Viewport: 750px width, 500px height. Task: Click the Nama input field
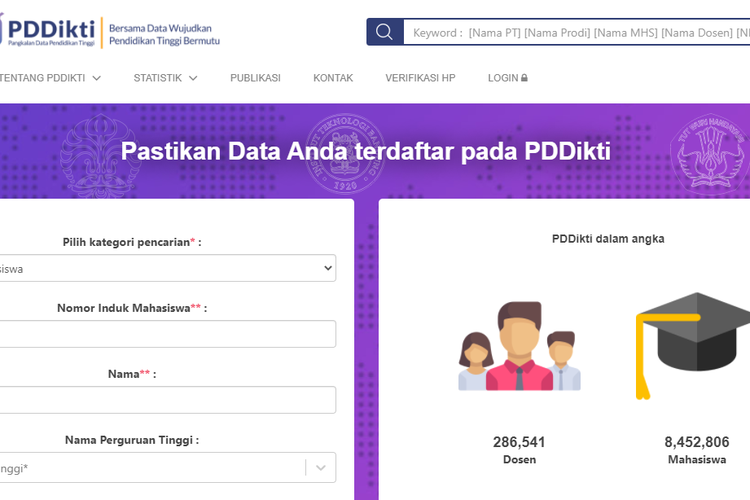click(167, 400)
